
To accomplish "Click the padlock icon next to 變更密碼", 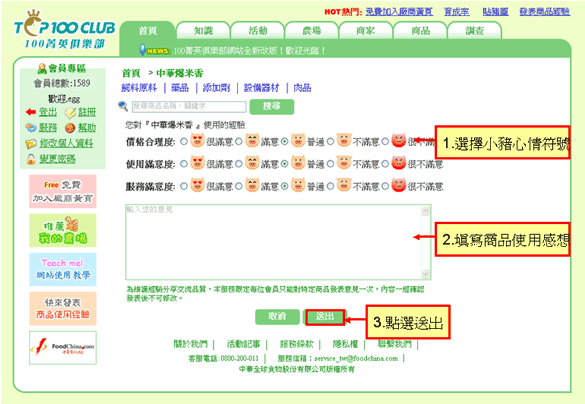I will click(31, 159).
